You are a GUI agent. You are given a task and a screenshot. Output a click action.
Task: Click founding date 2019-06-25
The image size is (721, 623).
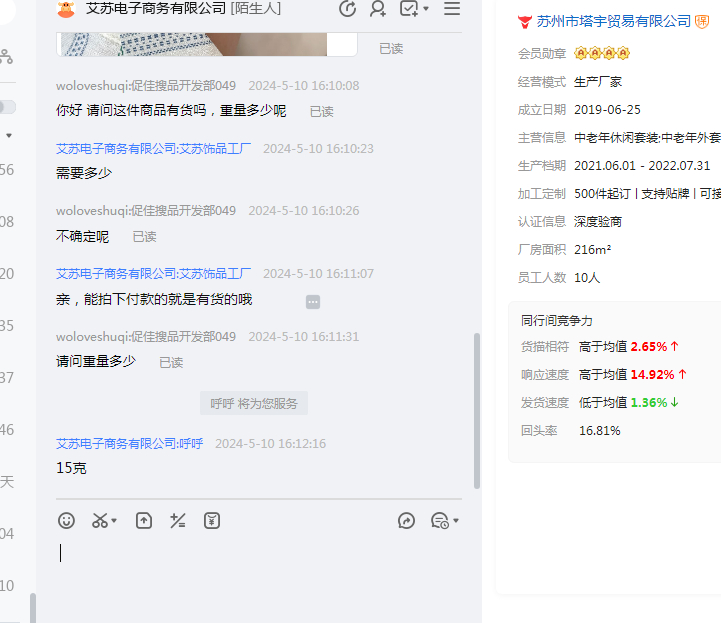point(607,110)
